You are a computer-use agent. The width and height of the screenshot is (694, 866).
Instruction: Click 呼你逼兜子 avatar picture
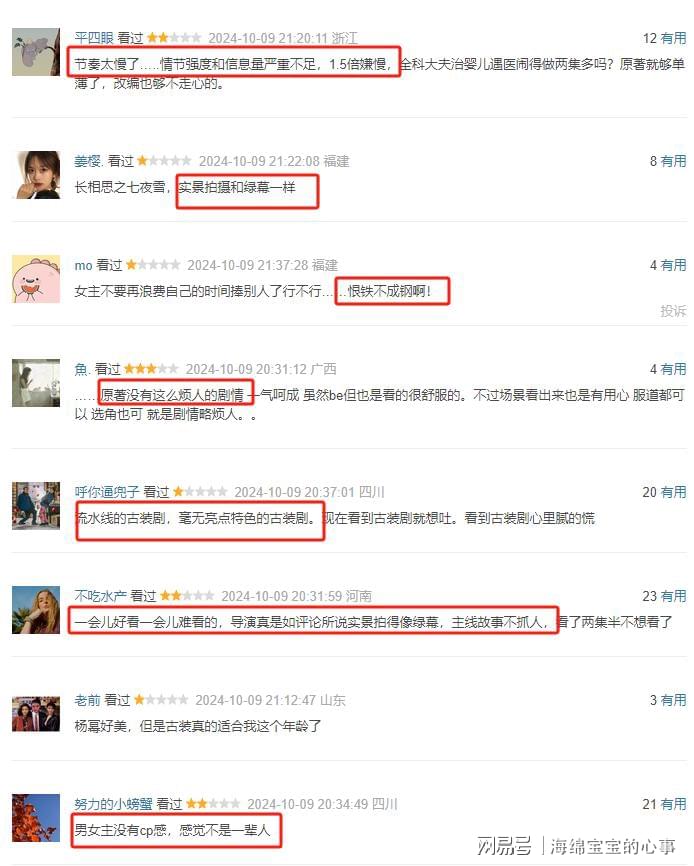click(36, 506)
